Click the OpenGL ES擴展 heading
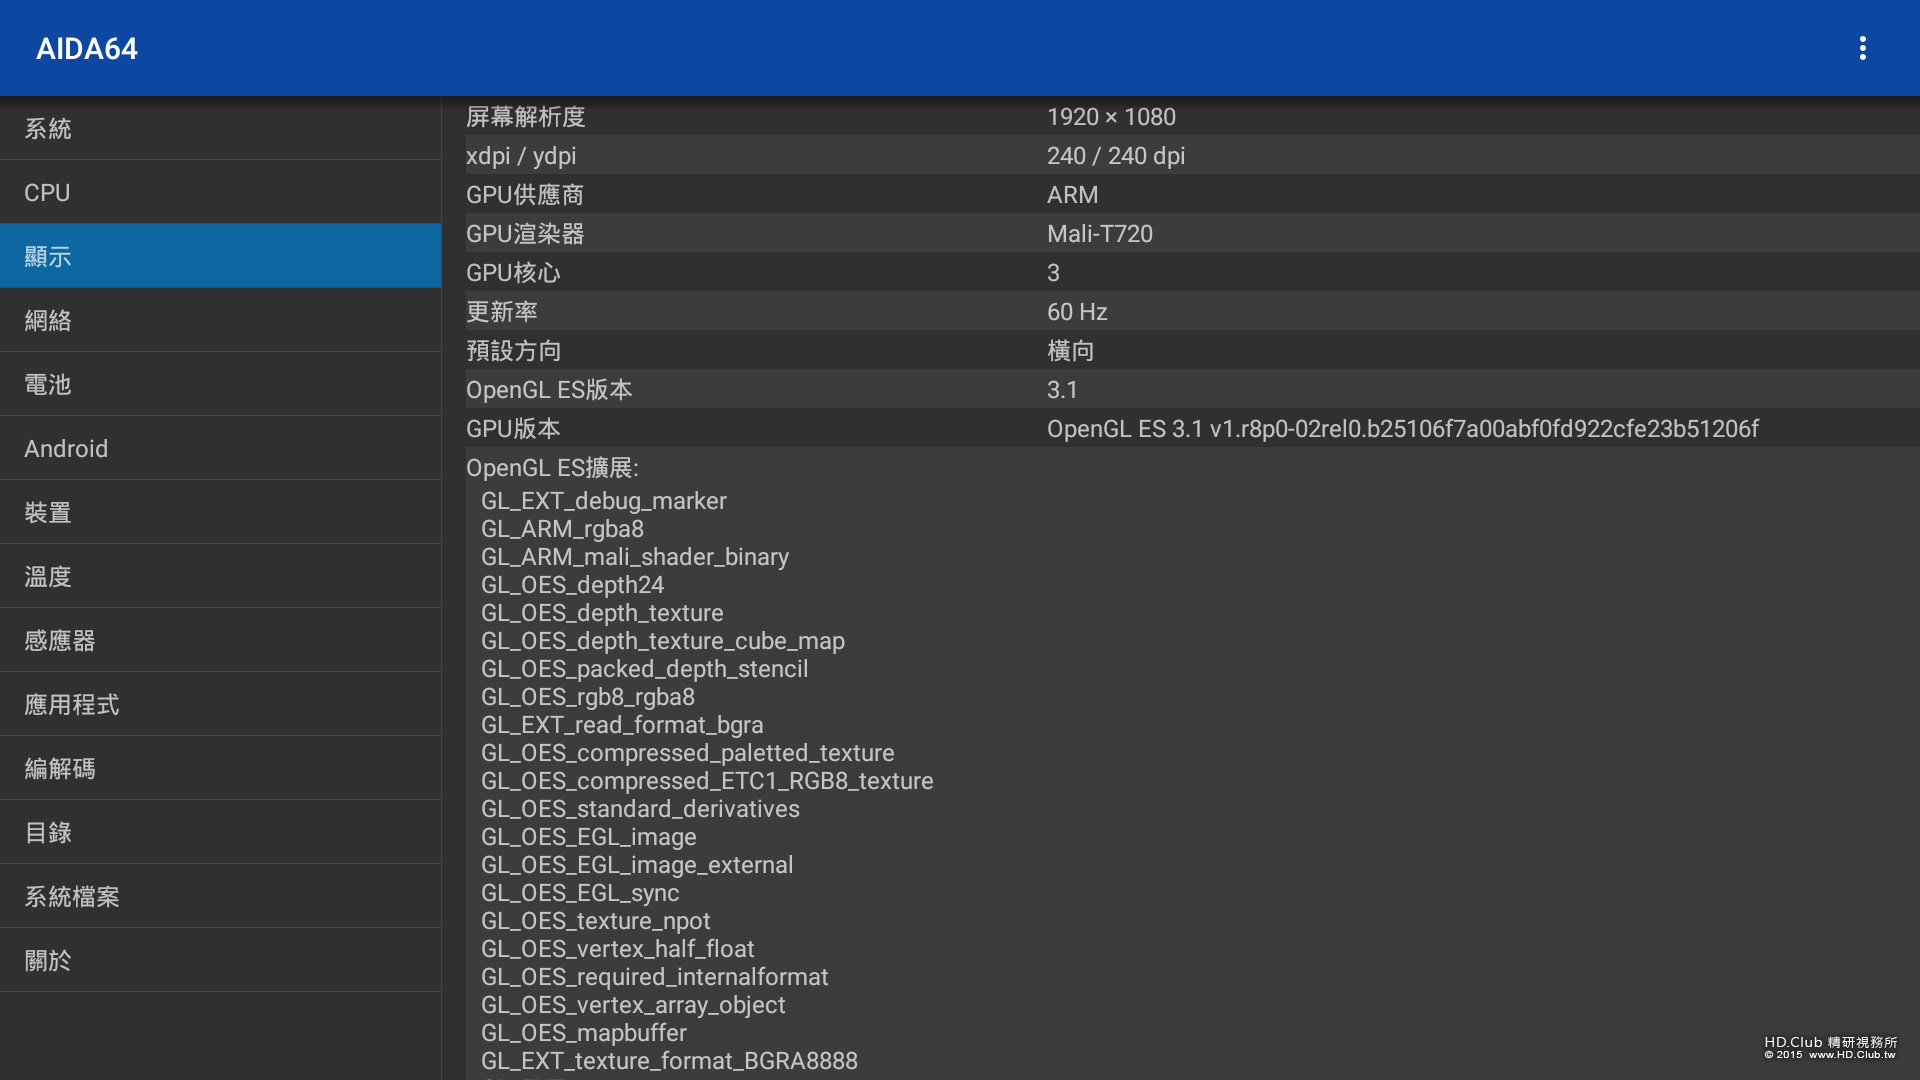 [552, 468]
